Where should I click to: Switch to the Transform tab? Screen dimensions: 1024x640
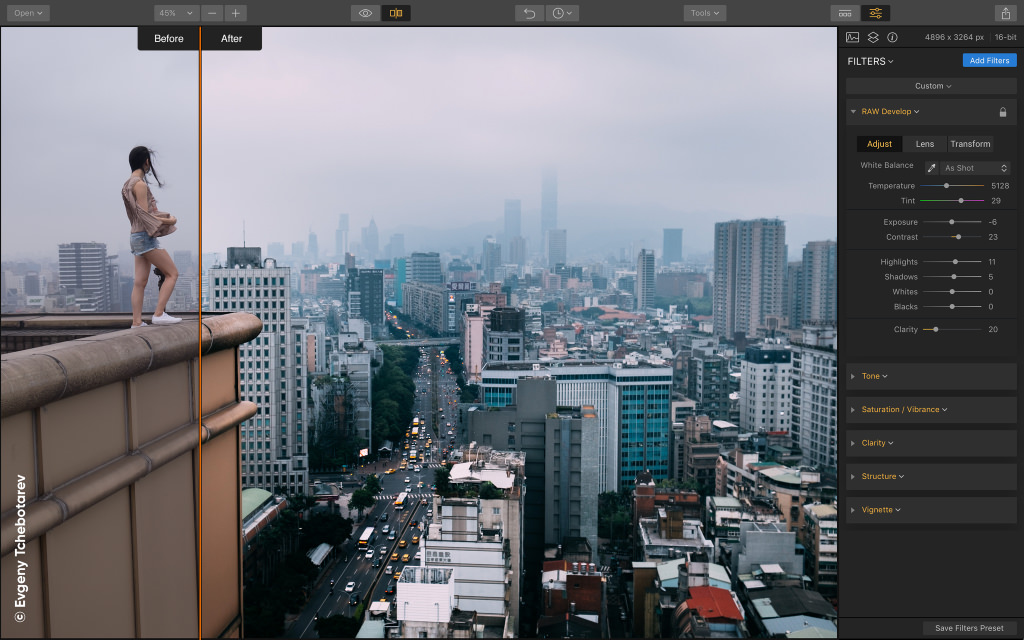tap(970, 144)
